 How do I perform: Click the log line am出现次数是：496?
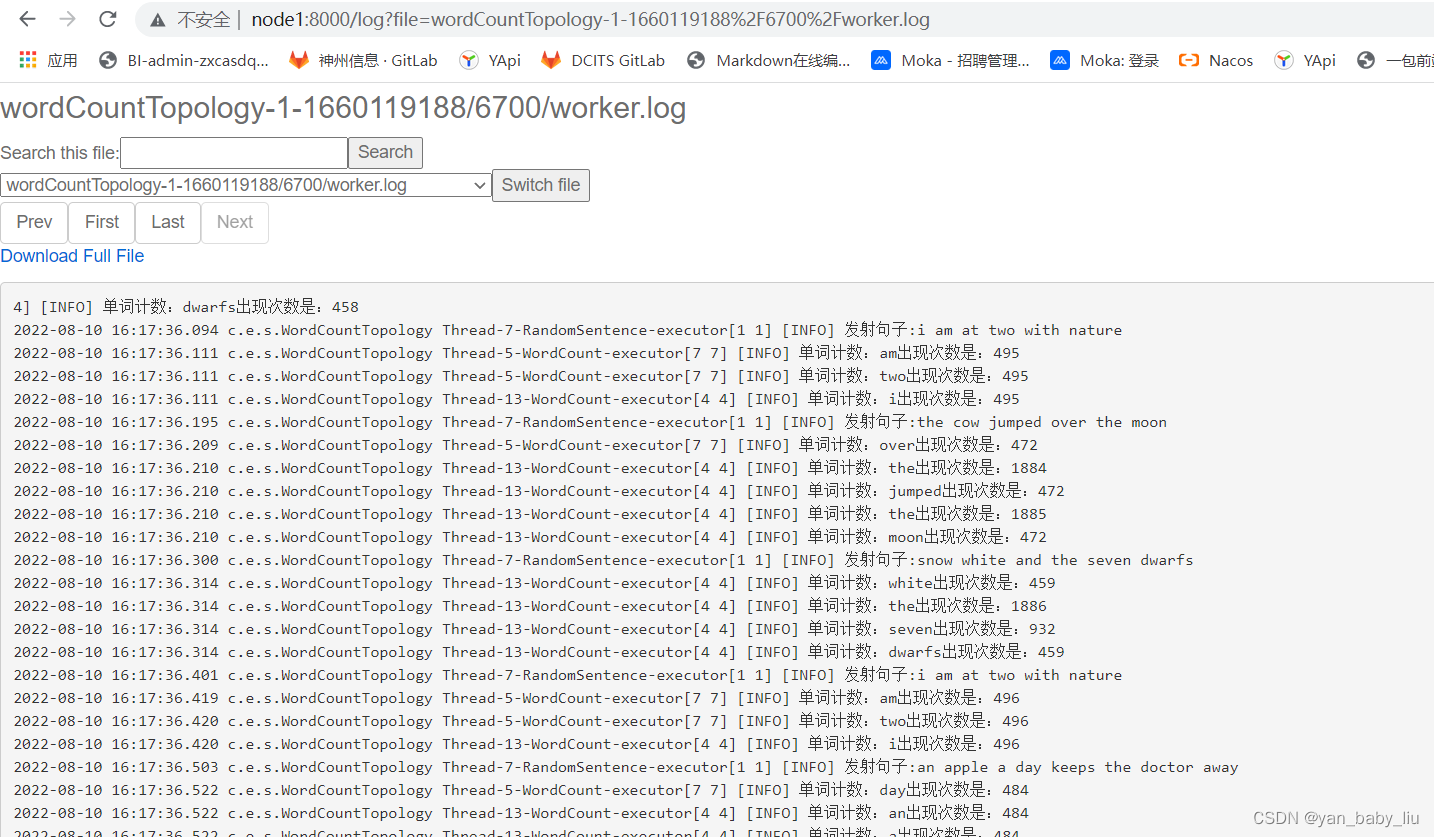click(x=517, y=698)
